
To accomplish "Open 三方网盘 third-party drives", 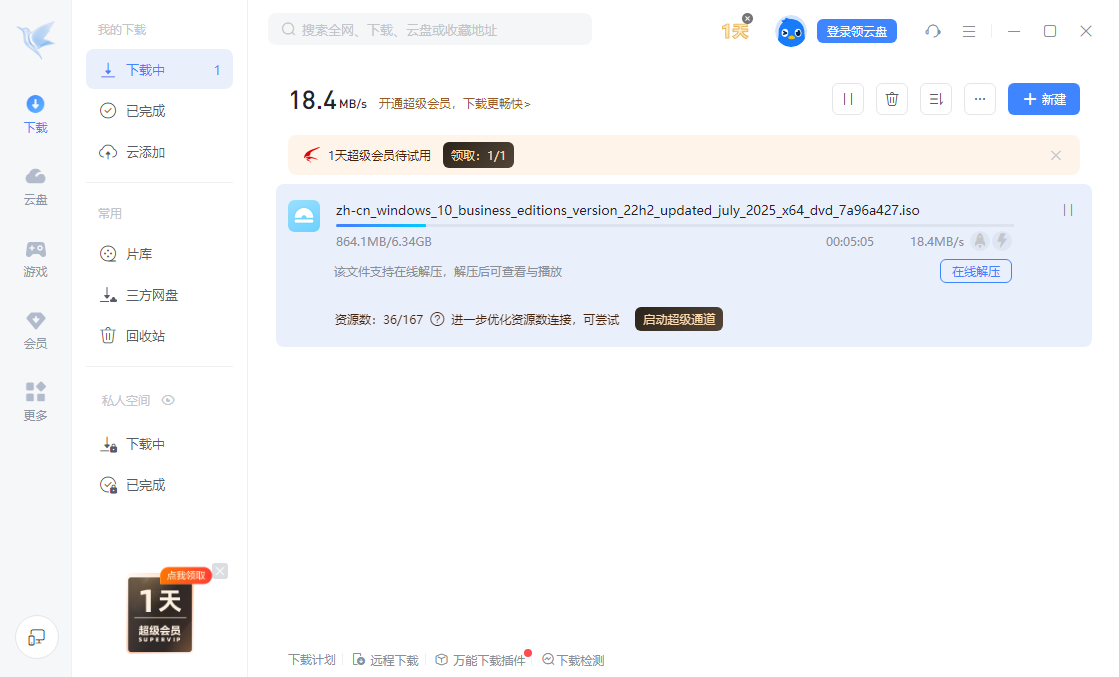I will 159,295.
